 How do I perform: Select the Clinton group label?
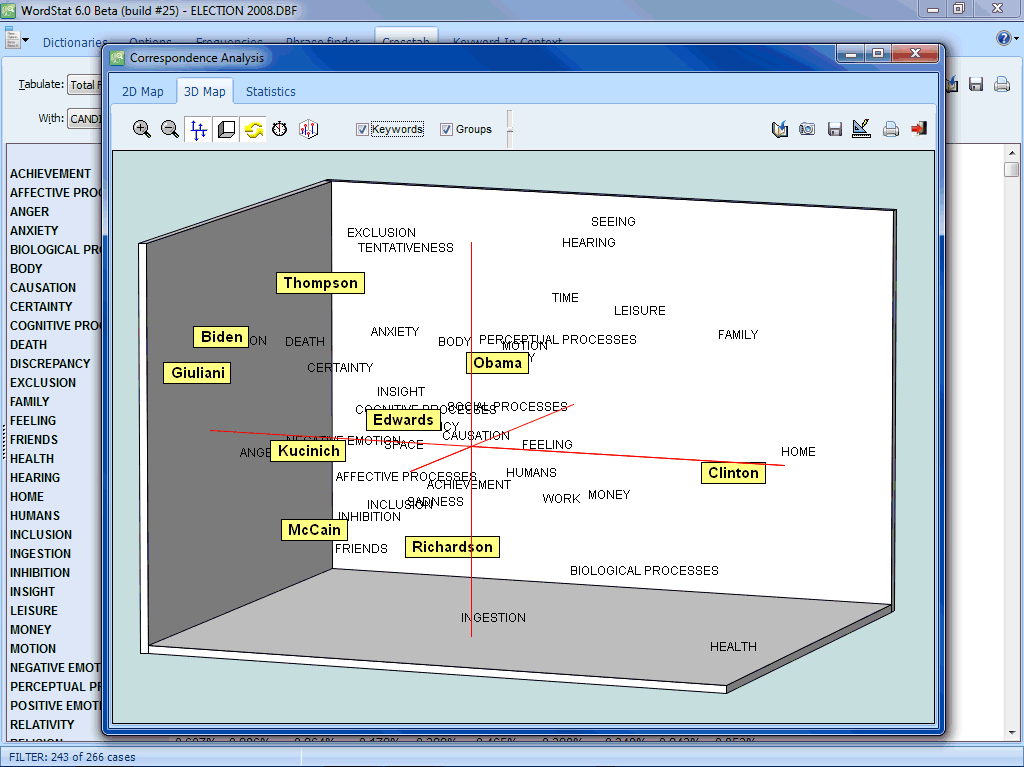(x=733, y=473)
